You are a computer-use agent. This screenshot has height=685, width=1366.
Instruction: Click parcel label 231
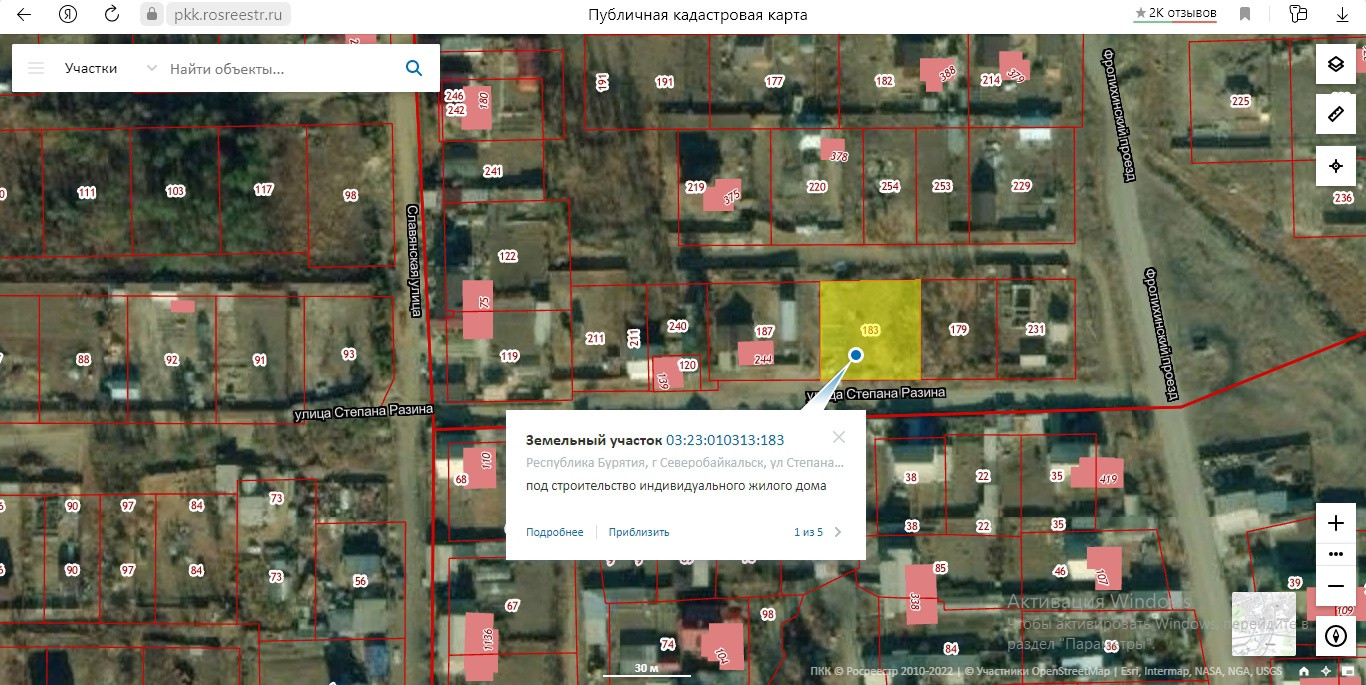point(1035,329)
